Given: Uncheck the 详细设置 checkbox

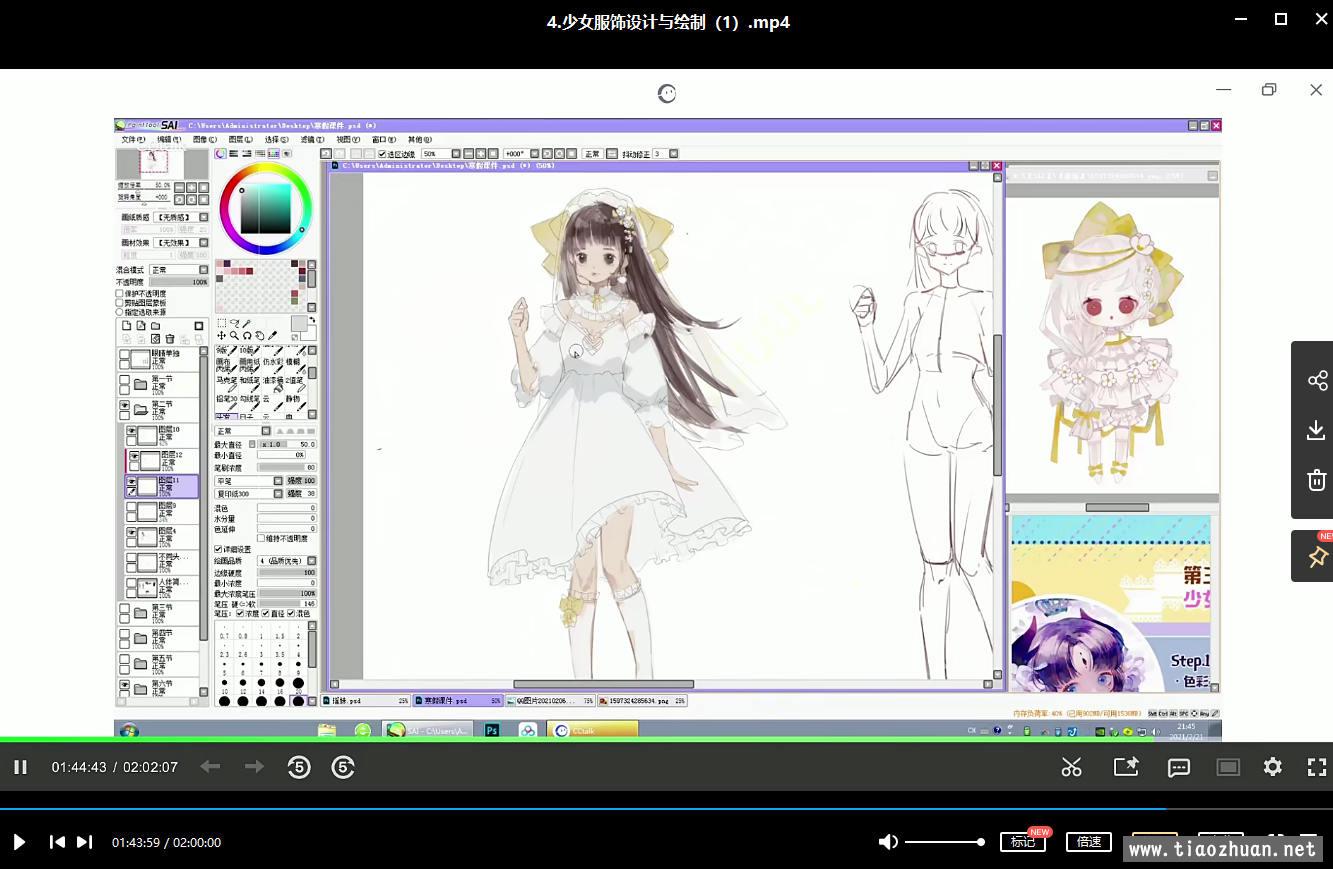Looking at the screenshot, I should (x=219, y=549).
